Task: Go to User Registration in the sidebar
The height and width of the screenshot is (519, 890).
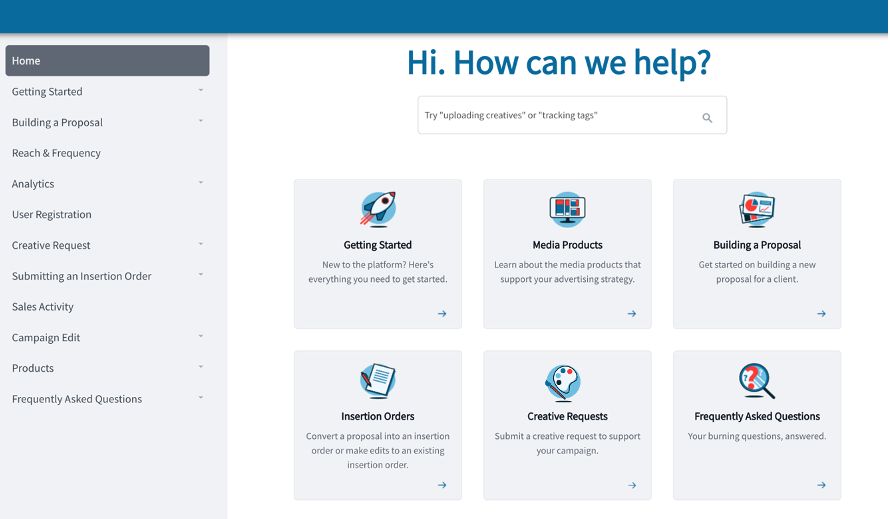Action: pos(52,215)
